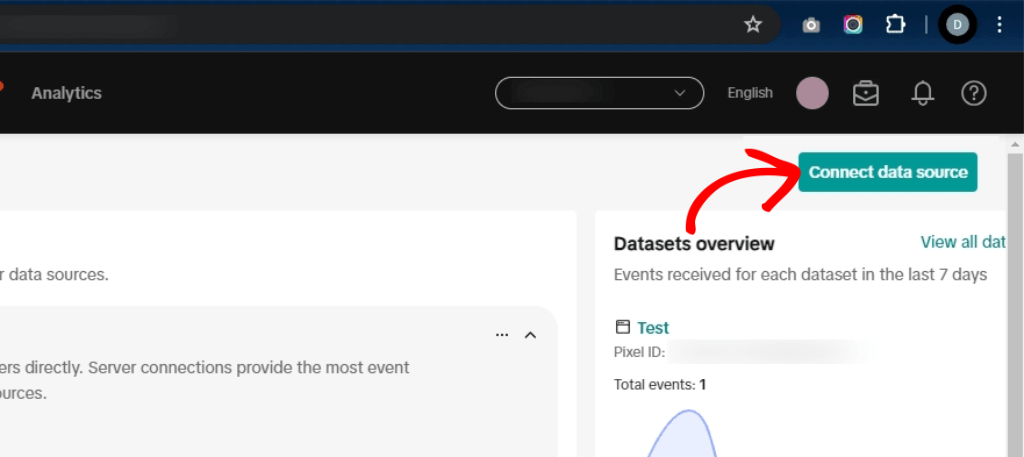Collapse the card with the up chevron
1024x457 pixels.
coord(530,335)
